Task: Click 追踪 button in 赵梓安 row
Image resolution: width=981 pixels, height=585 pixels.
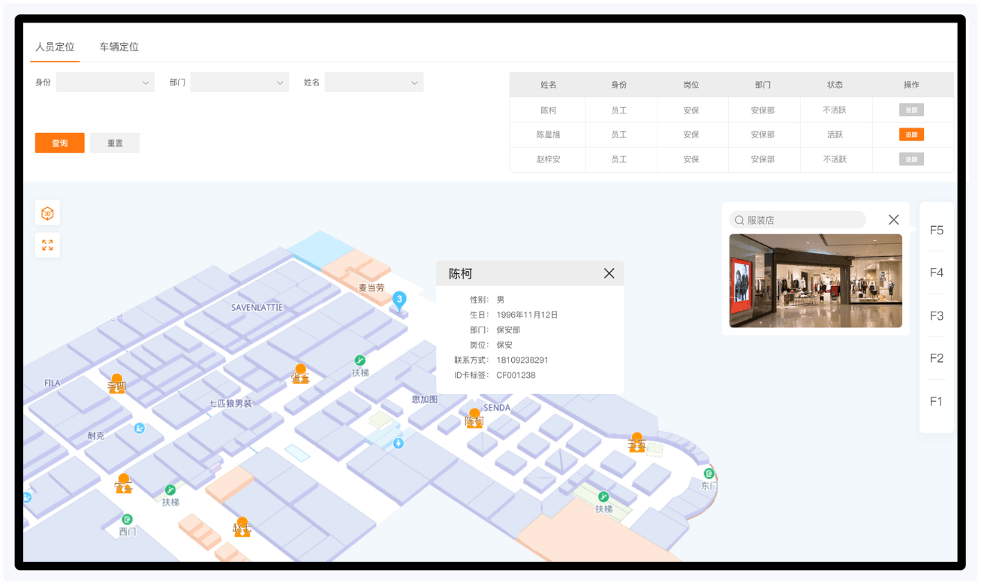Action: 912,160
